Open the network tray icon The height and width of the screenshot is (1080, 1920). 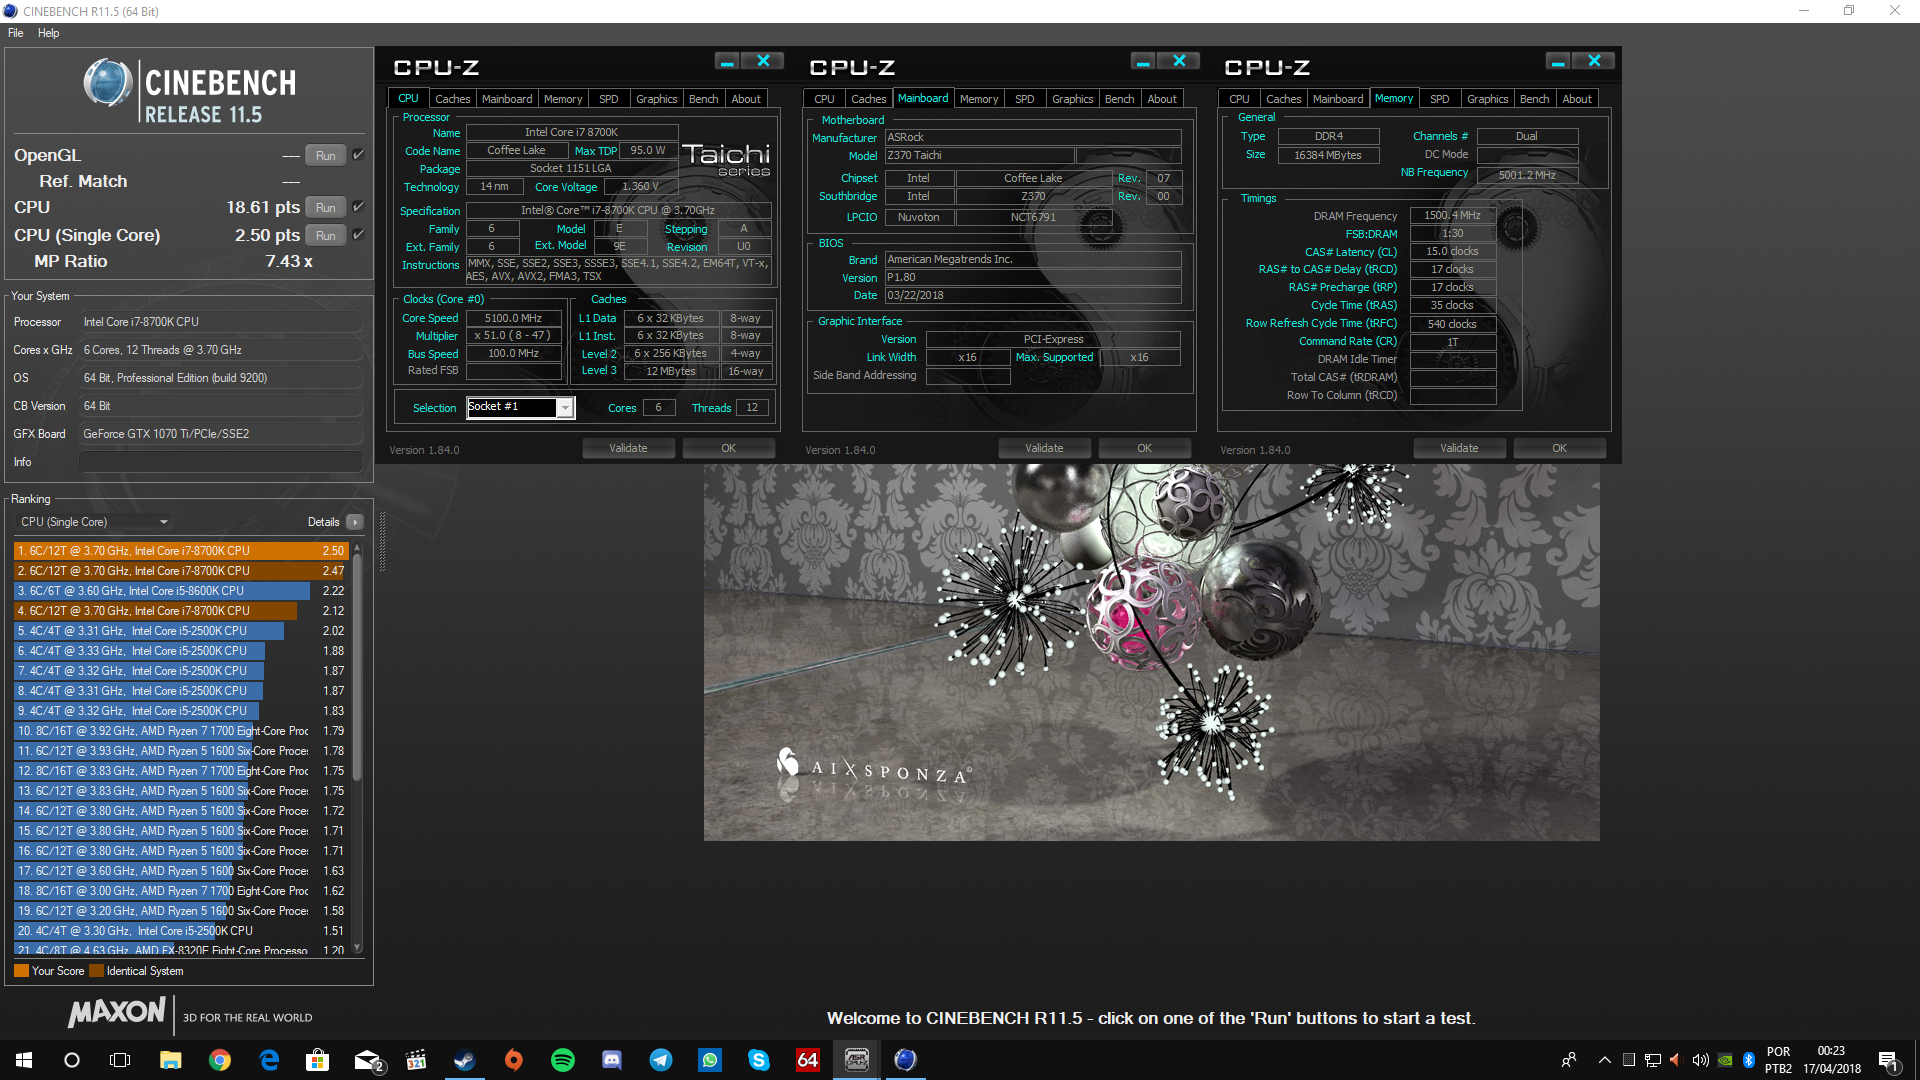(1653, 1060)
